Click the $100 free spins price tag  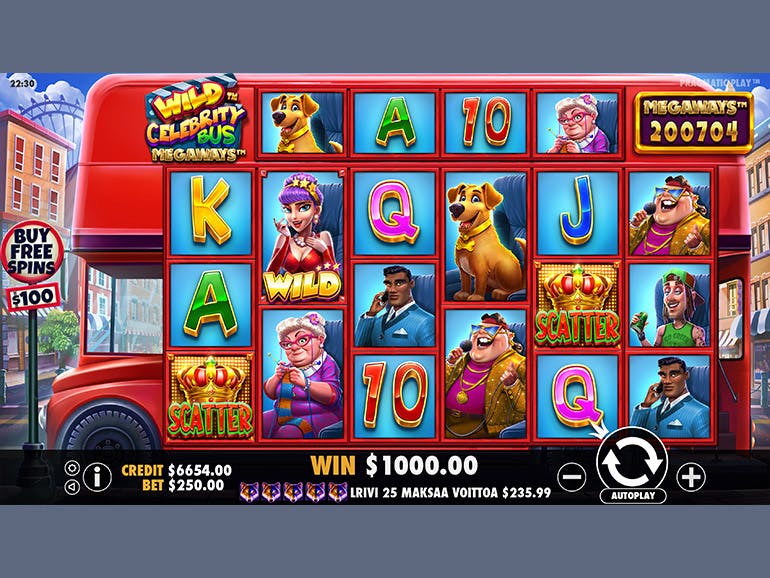point(33,298)
